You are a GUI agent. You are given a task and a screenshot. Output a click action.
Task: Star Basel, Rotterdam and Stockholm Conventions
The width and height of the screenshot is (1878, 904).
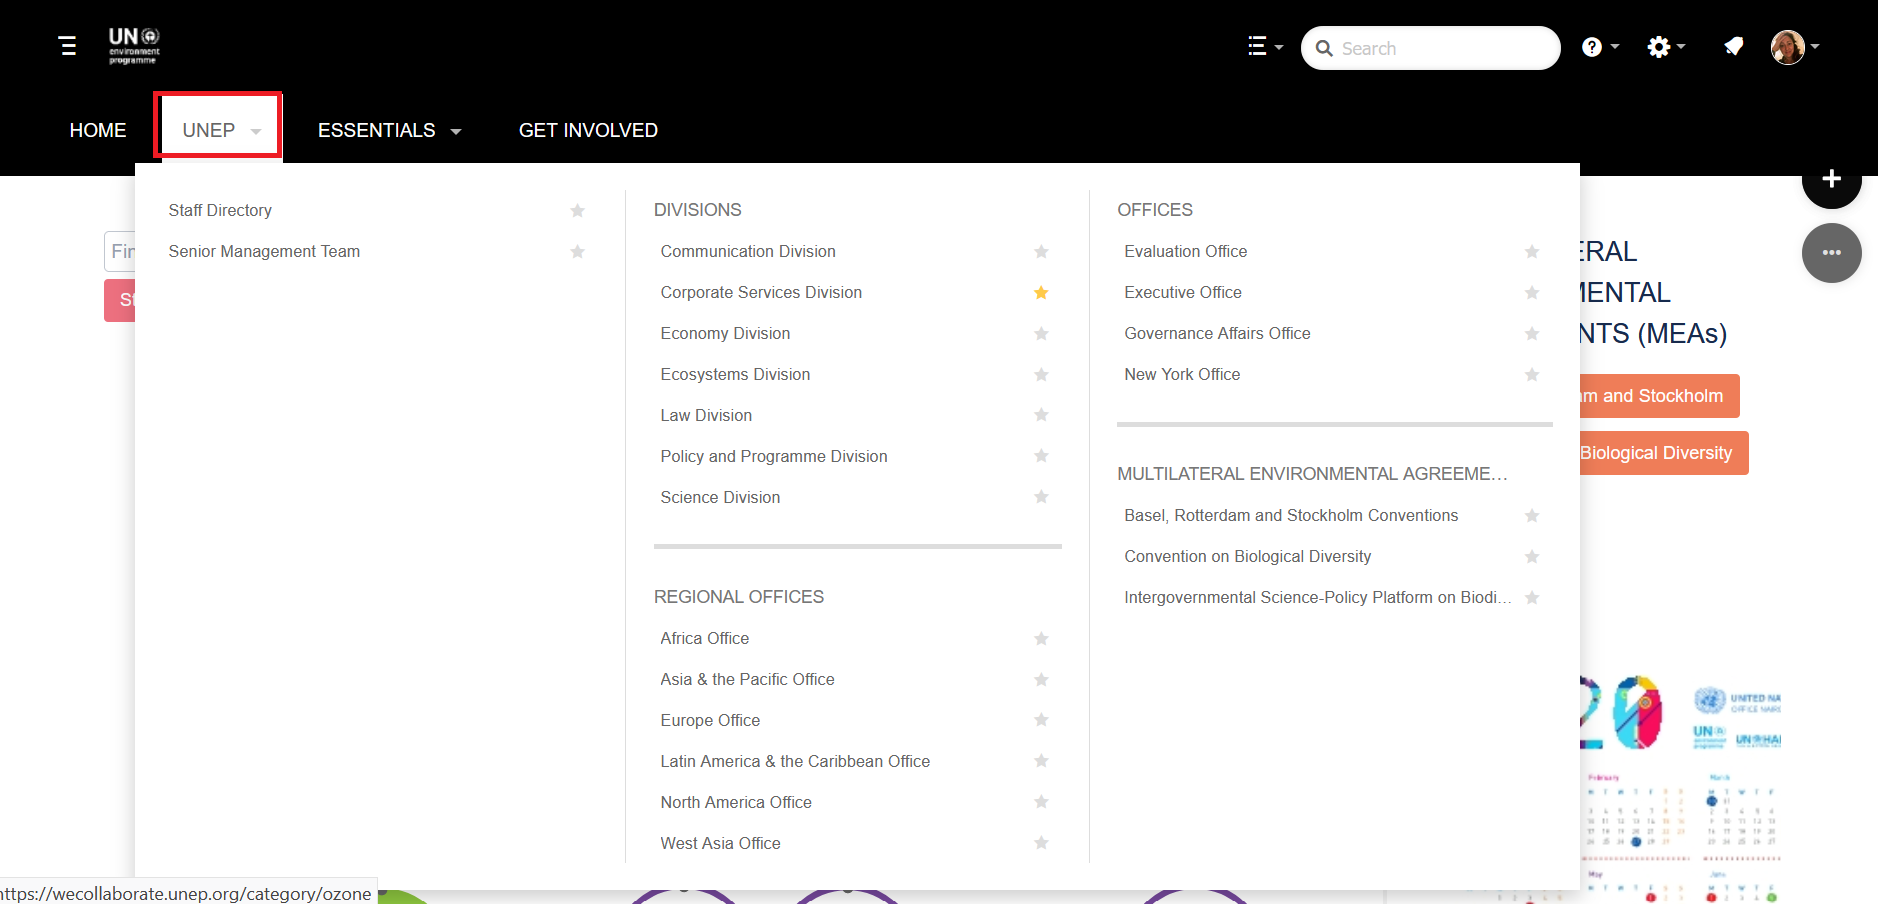coord(1531,515)
